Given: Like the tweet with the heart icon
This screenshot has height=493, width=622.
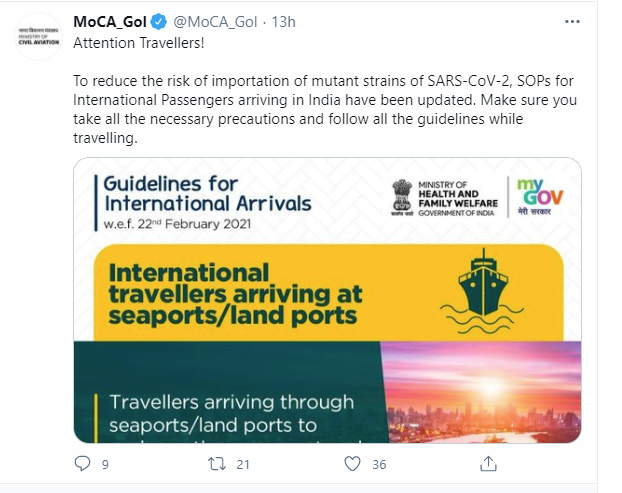Looking at the screenshot, I should [x=352, y=464].
